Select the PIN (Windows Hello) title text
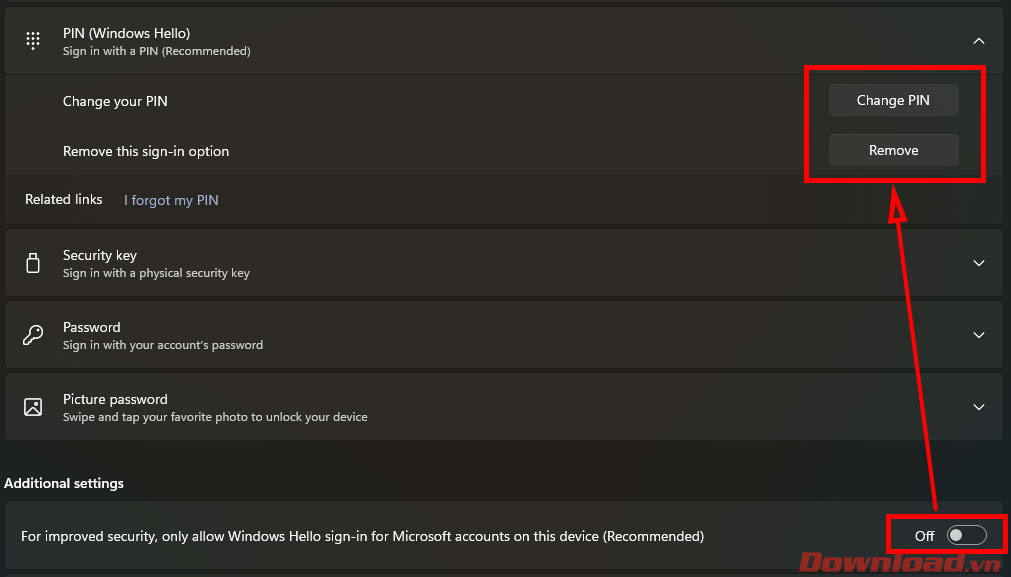 126,34
